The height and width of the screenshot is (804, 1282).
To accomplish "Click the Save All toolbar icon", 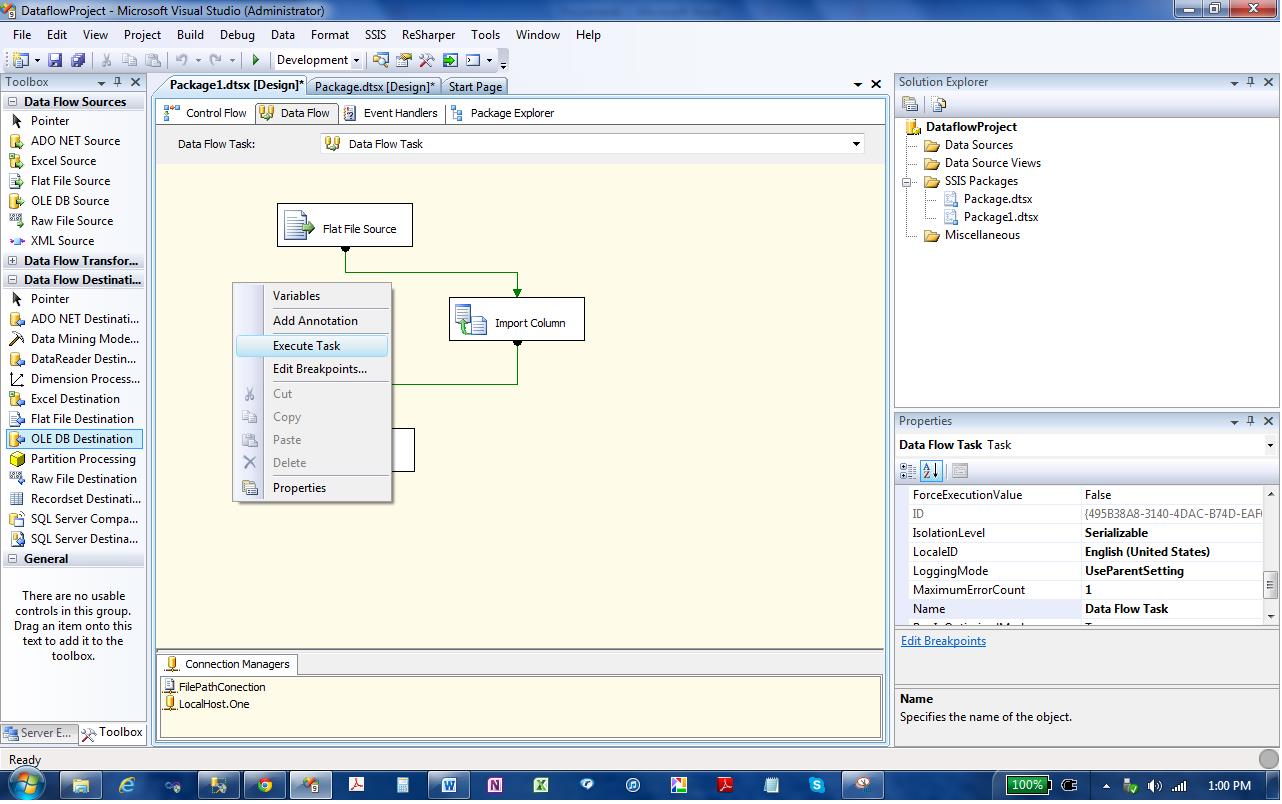I will coord(77,60).
